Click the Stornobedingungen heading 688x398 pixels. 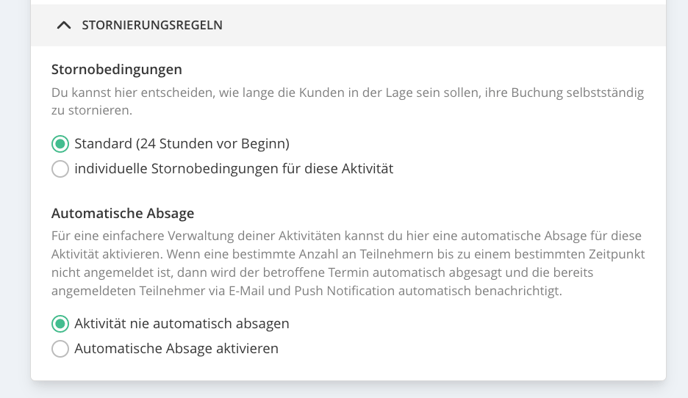[x=117, y=70]
